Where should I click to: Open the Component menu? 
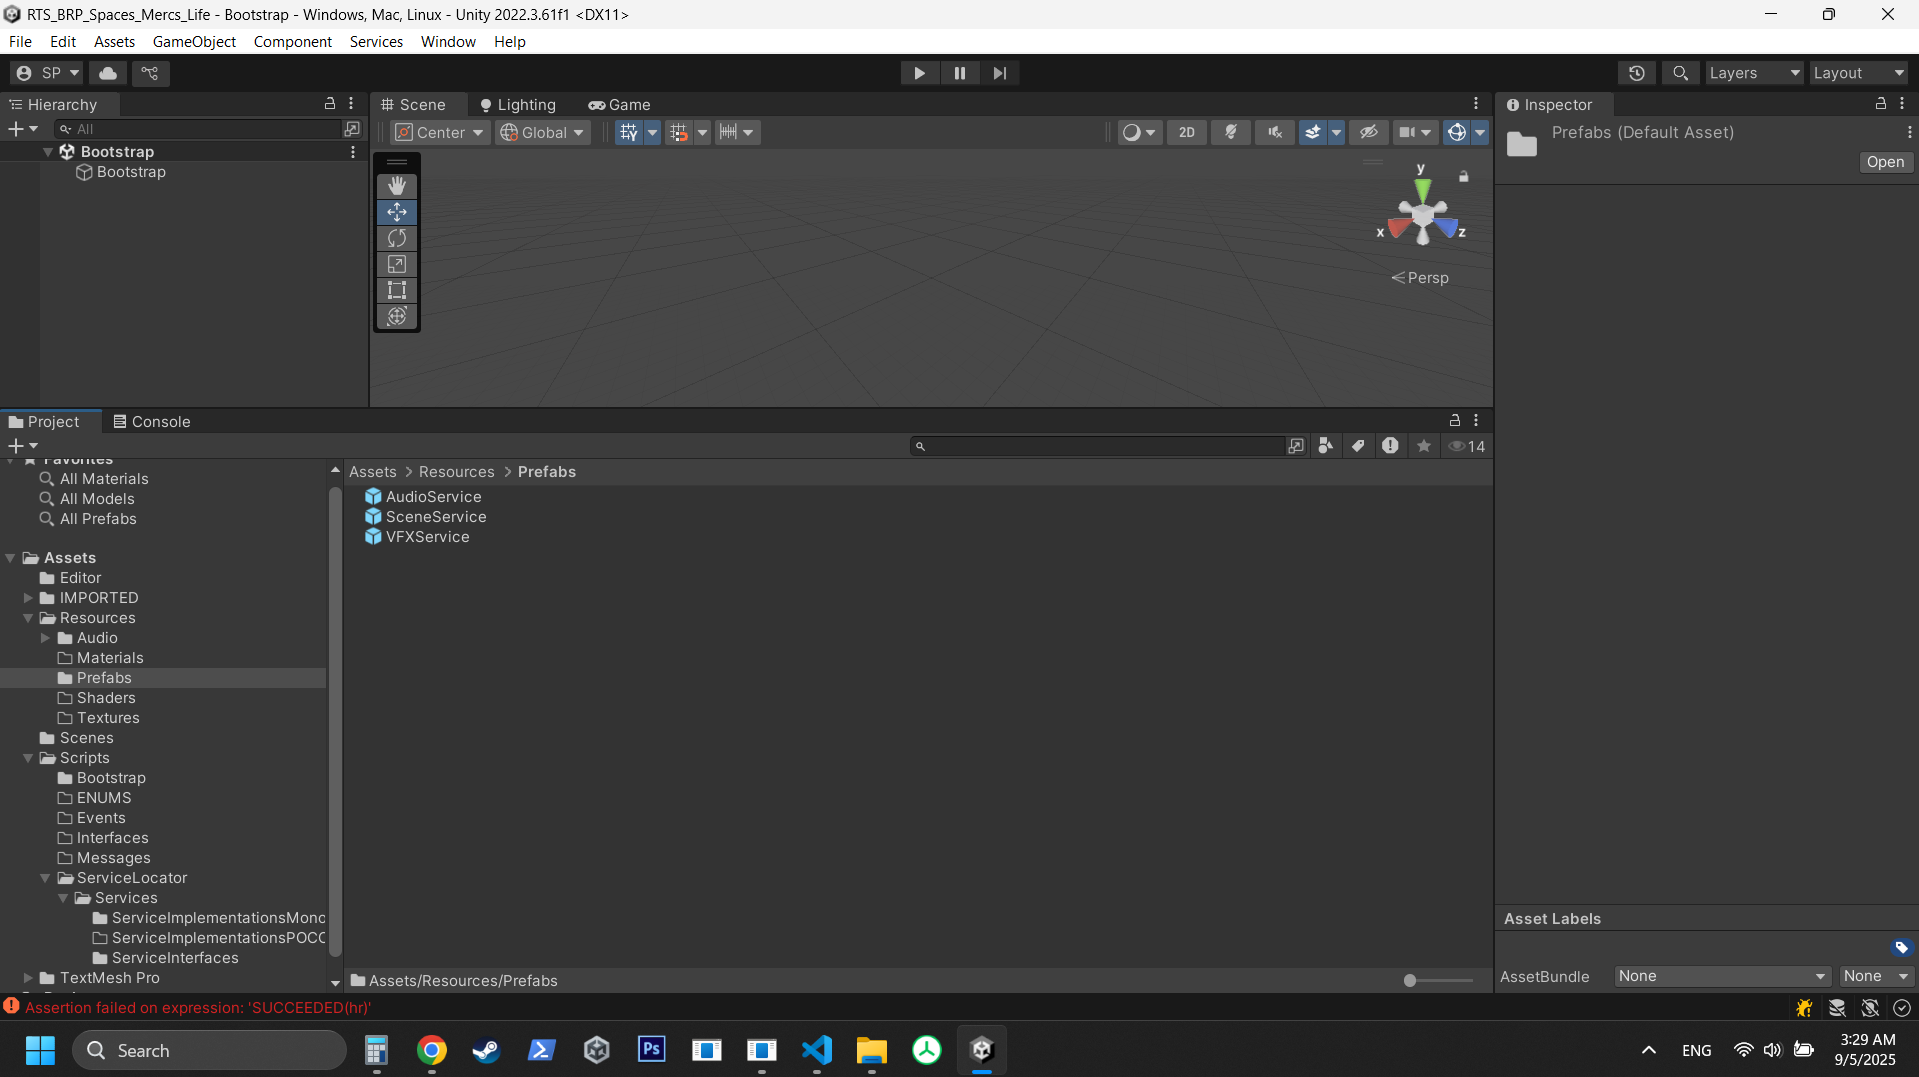tap(292, 41)
